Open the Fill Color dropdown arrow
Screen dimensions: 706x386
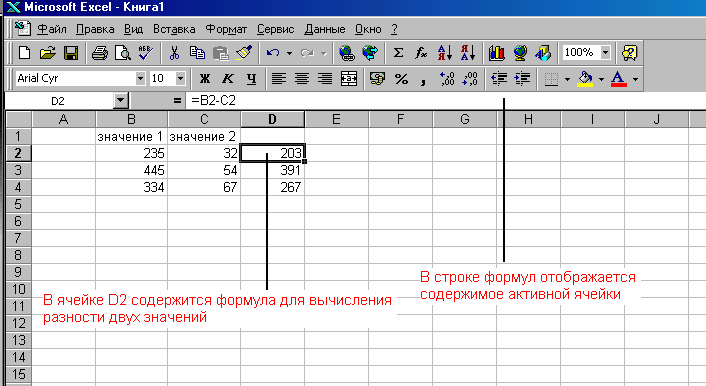click(601, 79)
